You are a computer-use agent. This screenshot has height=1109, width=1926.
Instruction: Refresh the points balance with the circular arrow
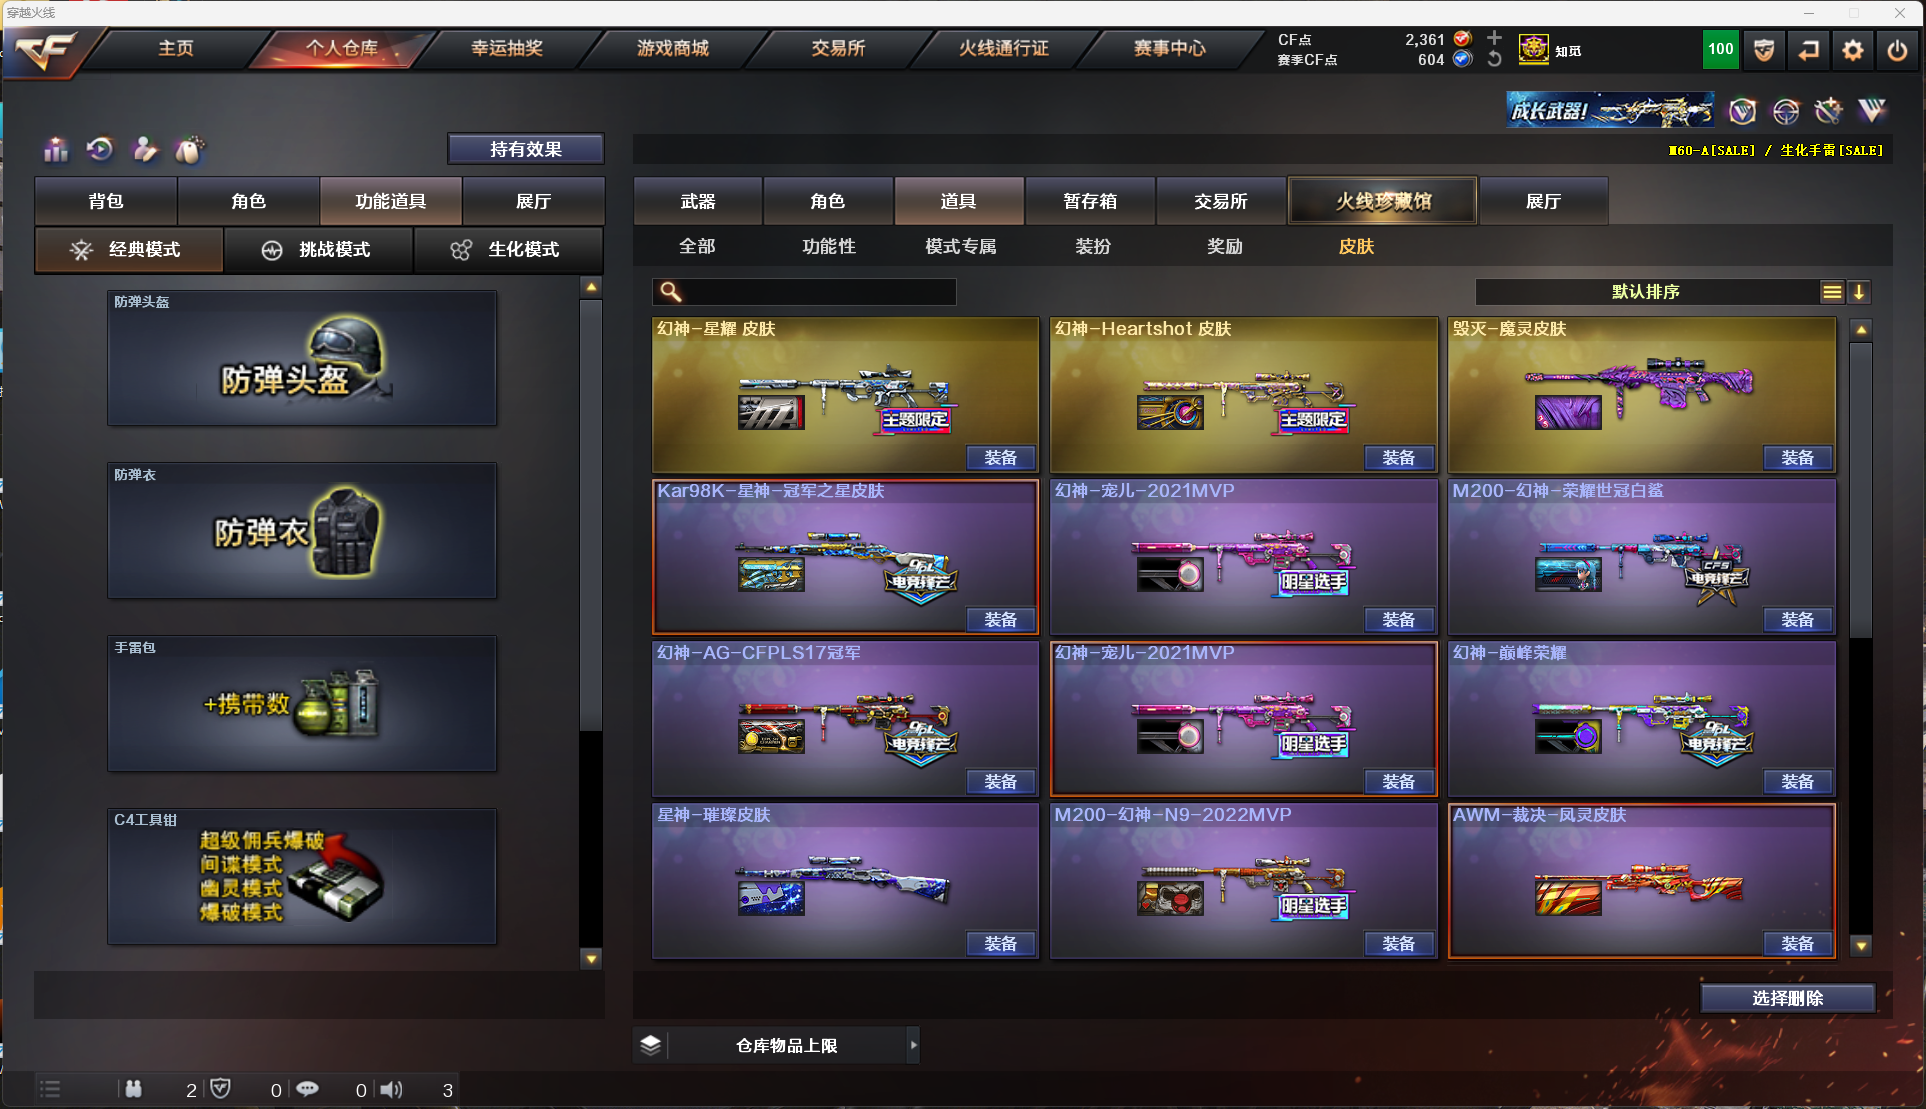click(1494, 59)
